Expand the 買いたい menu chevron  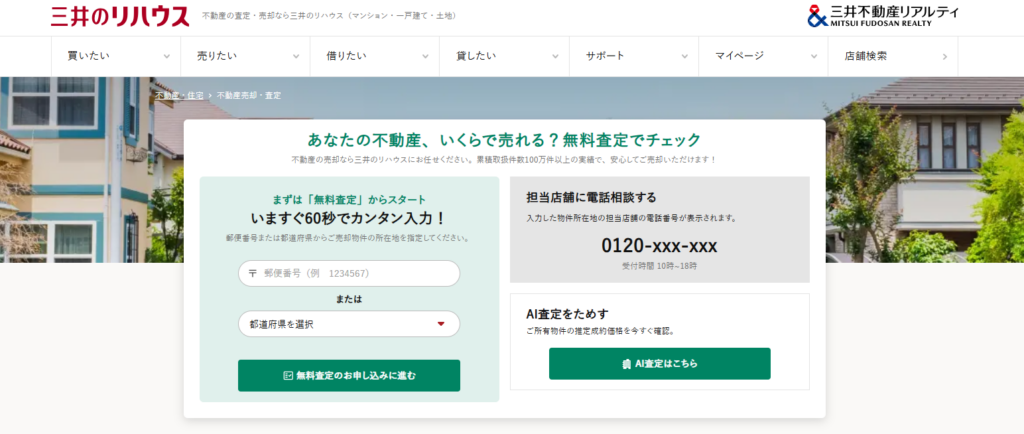167,57
